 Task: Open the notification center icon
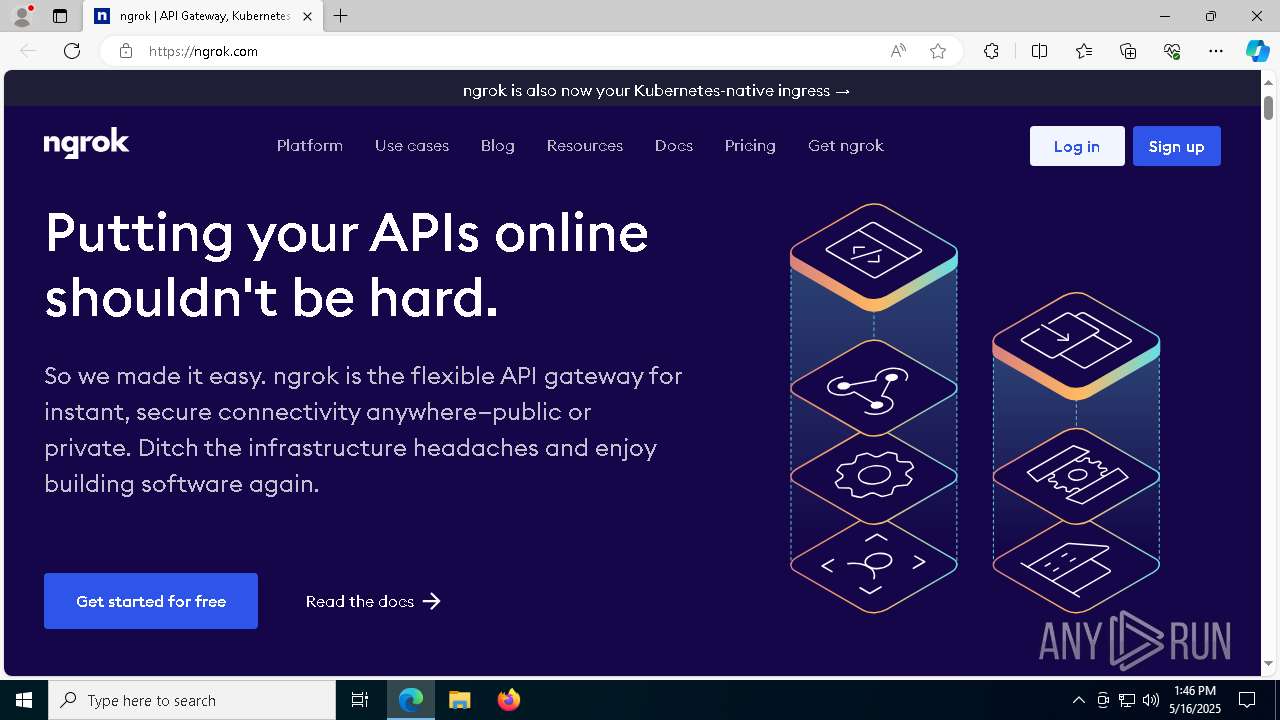tap(1247, 700)
